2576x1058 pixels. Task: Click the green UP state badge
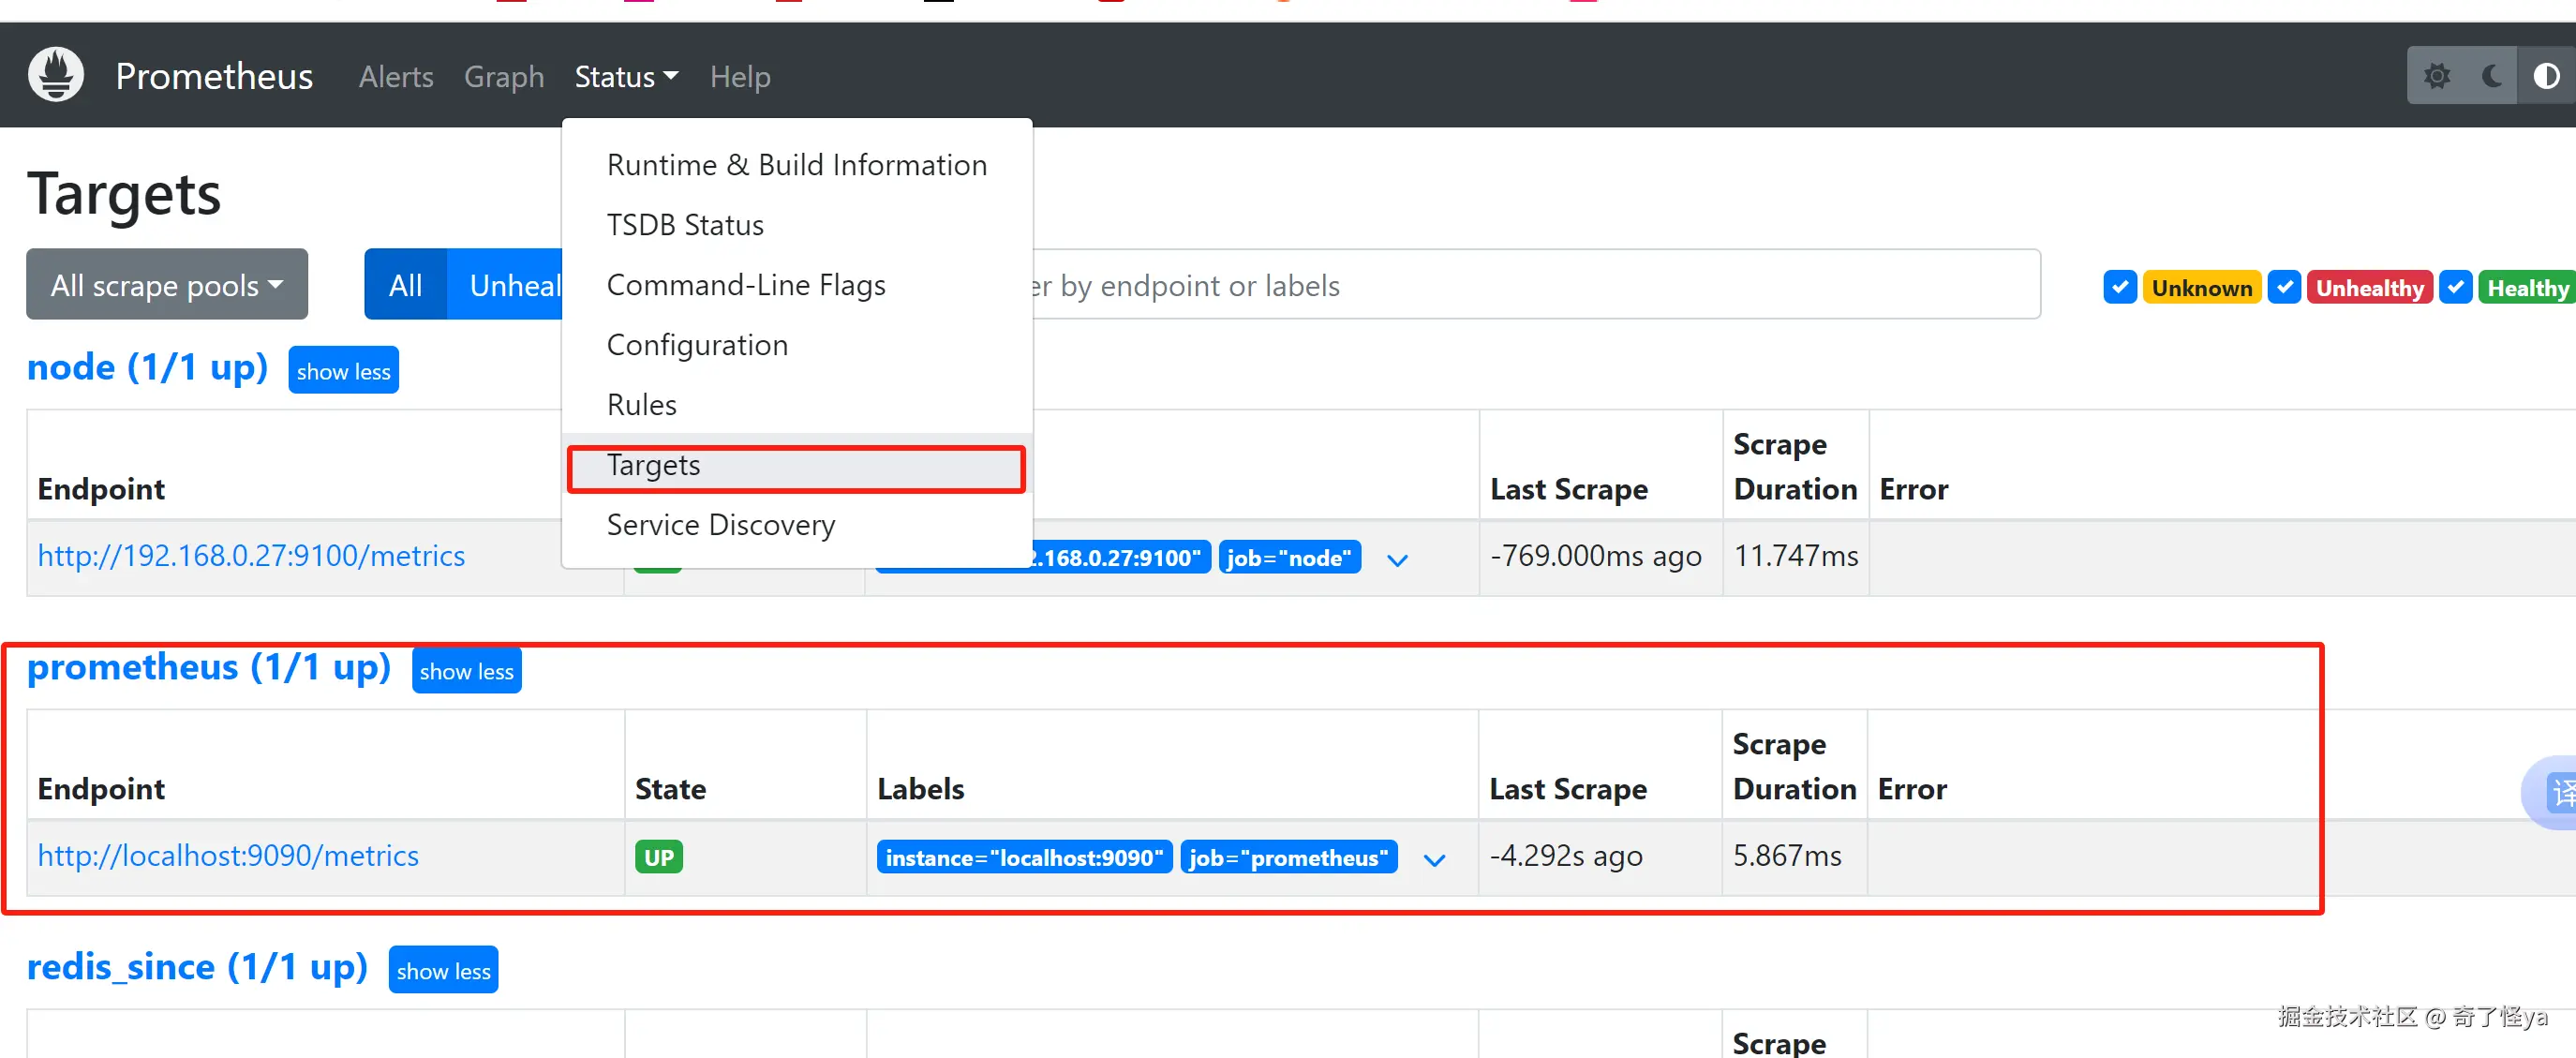point(658,857)
